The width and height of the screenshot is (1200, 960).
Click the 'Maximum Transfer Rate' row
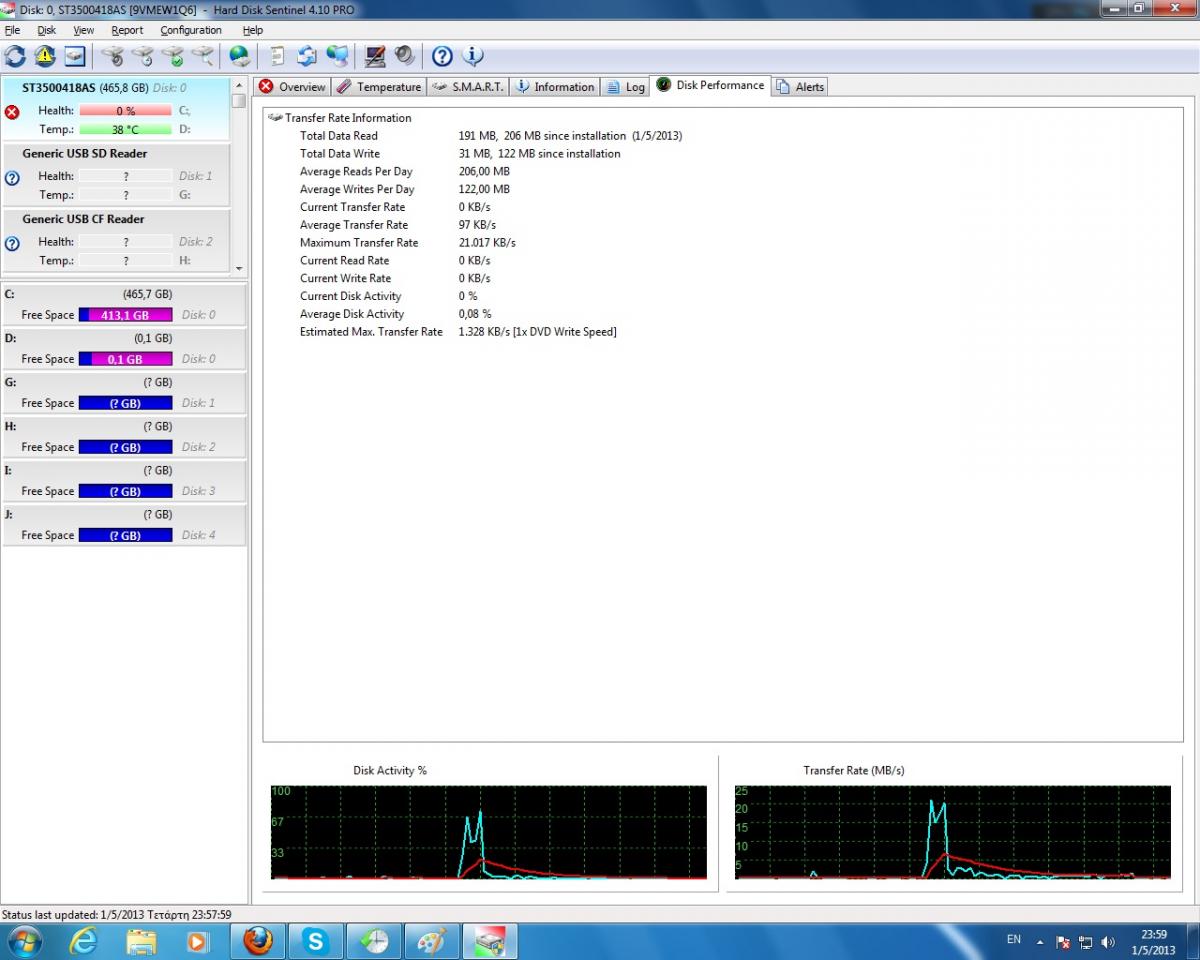(408, 243)
